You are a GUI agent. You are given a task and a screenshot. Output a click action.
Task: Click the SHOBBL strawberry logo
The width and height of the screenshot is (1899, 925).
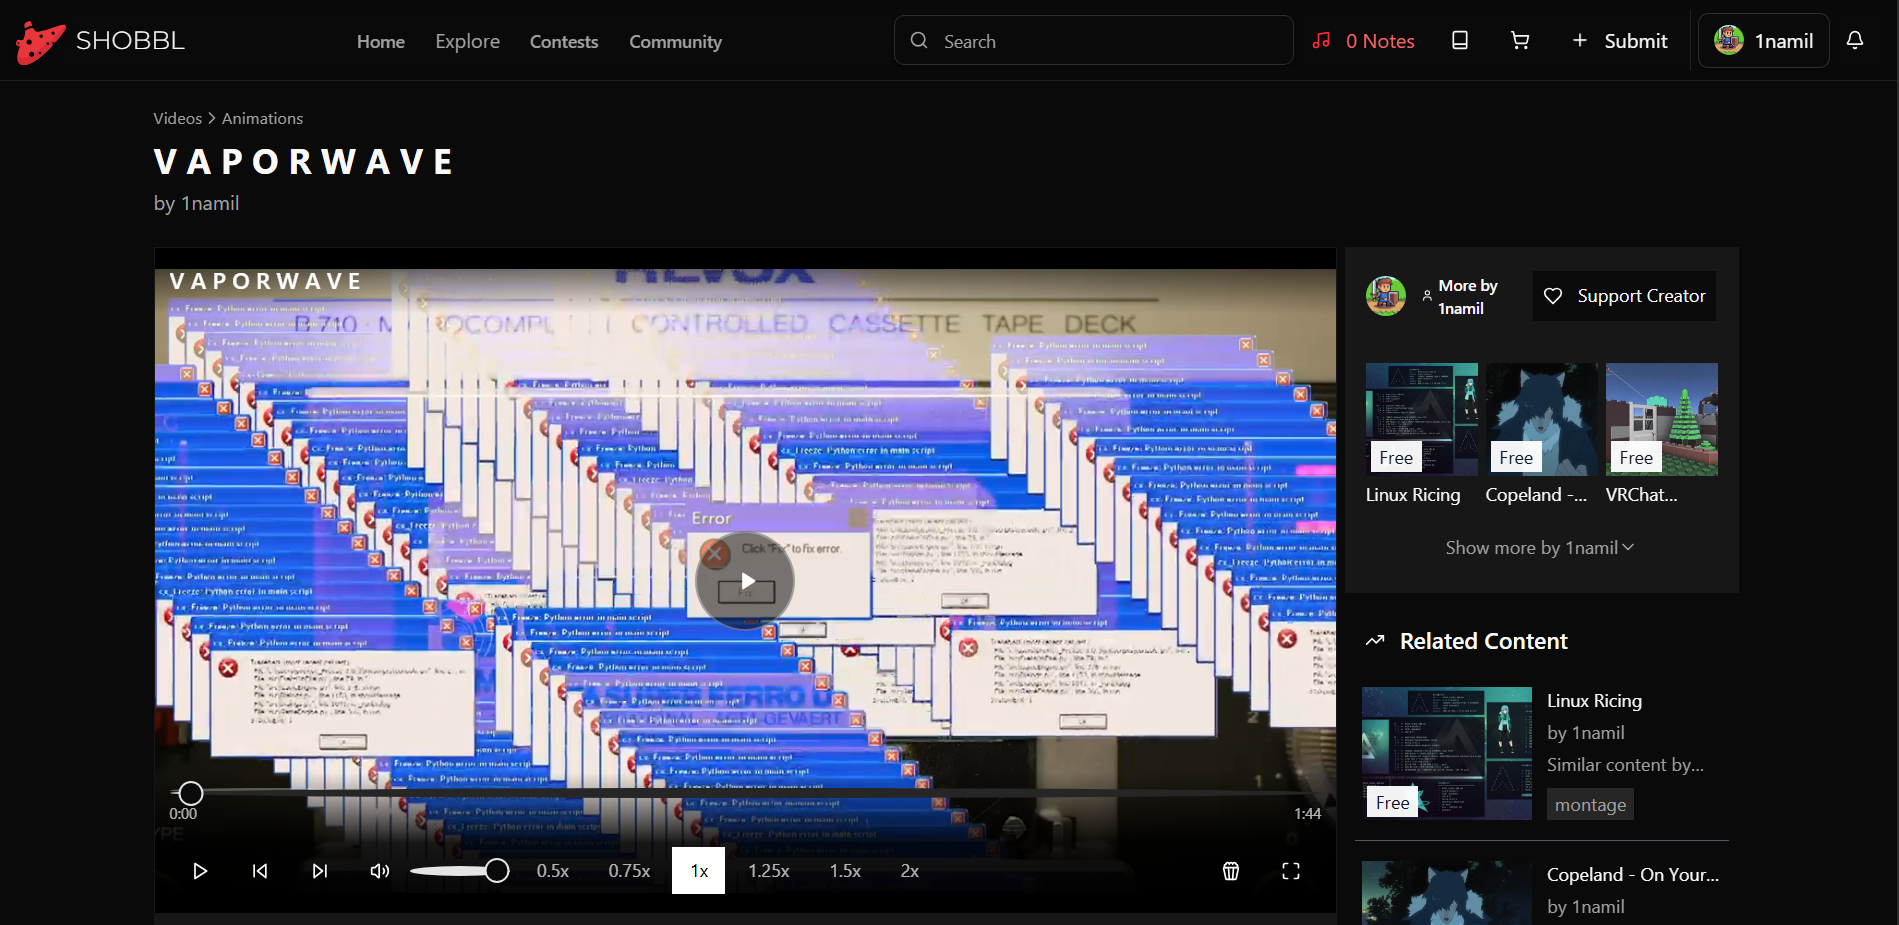[41, 42]
